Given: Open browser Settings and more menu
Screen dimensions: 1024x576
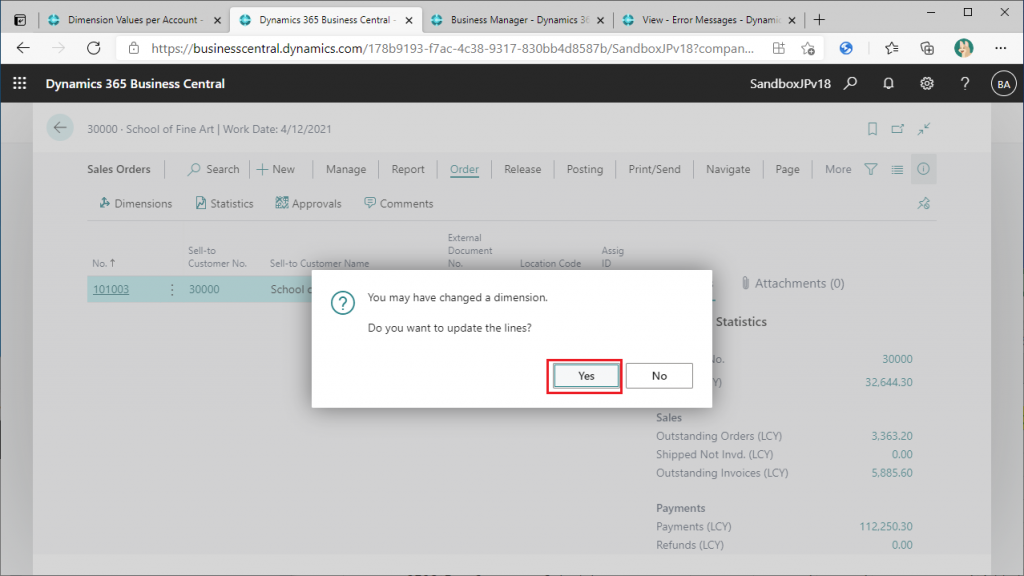Looking at the screenshot, I should point(1000,48).
